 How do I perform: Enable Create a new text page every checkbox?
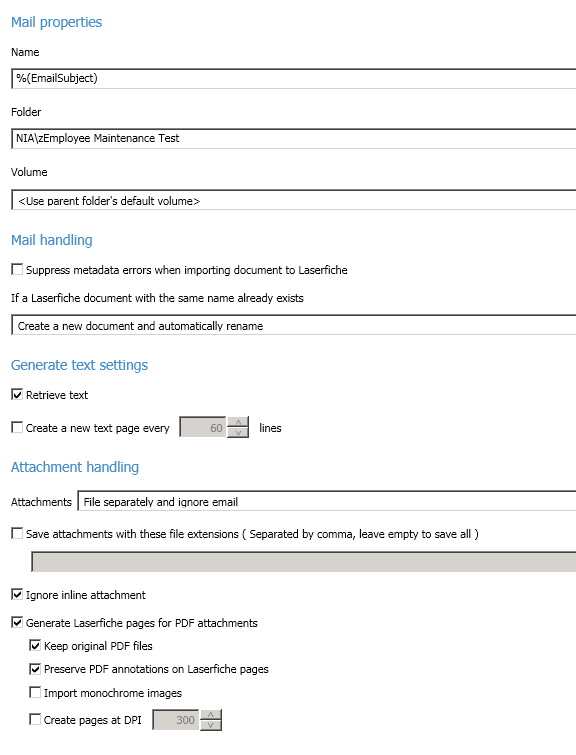point(17,427)
